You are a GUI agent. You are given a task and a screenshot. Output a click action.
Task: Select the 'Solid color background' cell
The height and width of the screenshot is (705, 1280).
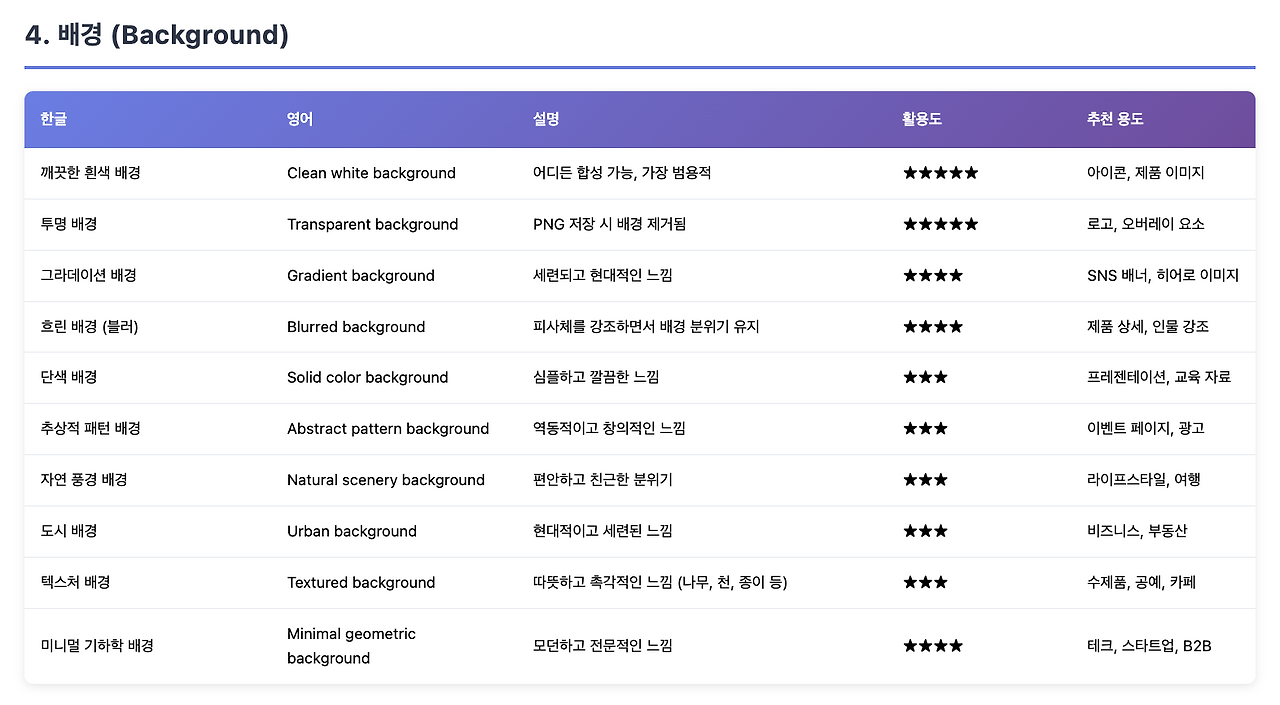pos(367,377)
